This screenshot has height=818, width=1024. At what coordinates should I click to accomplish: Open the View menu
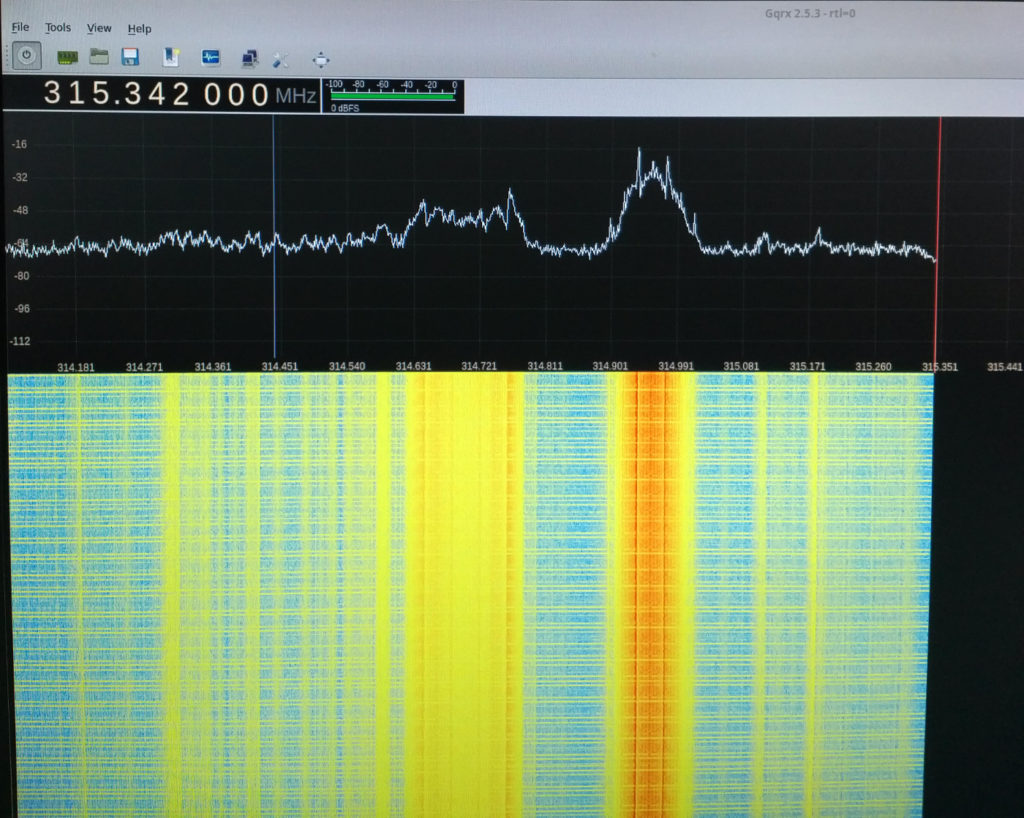click(99, 29)
